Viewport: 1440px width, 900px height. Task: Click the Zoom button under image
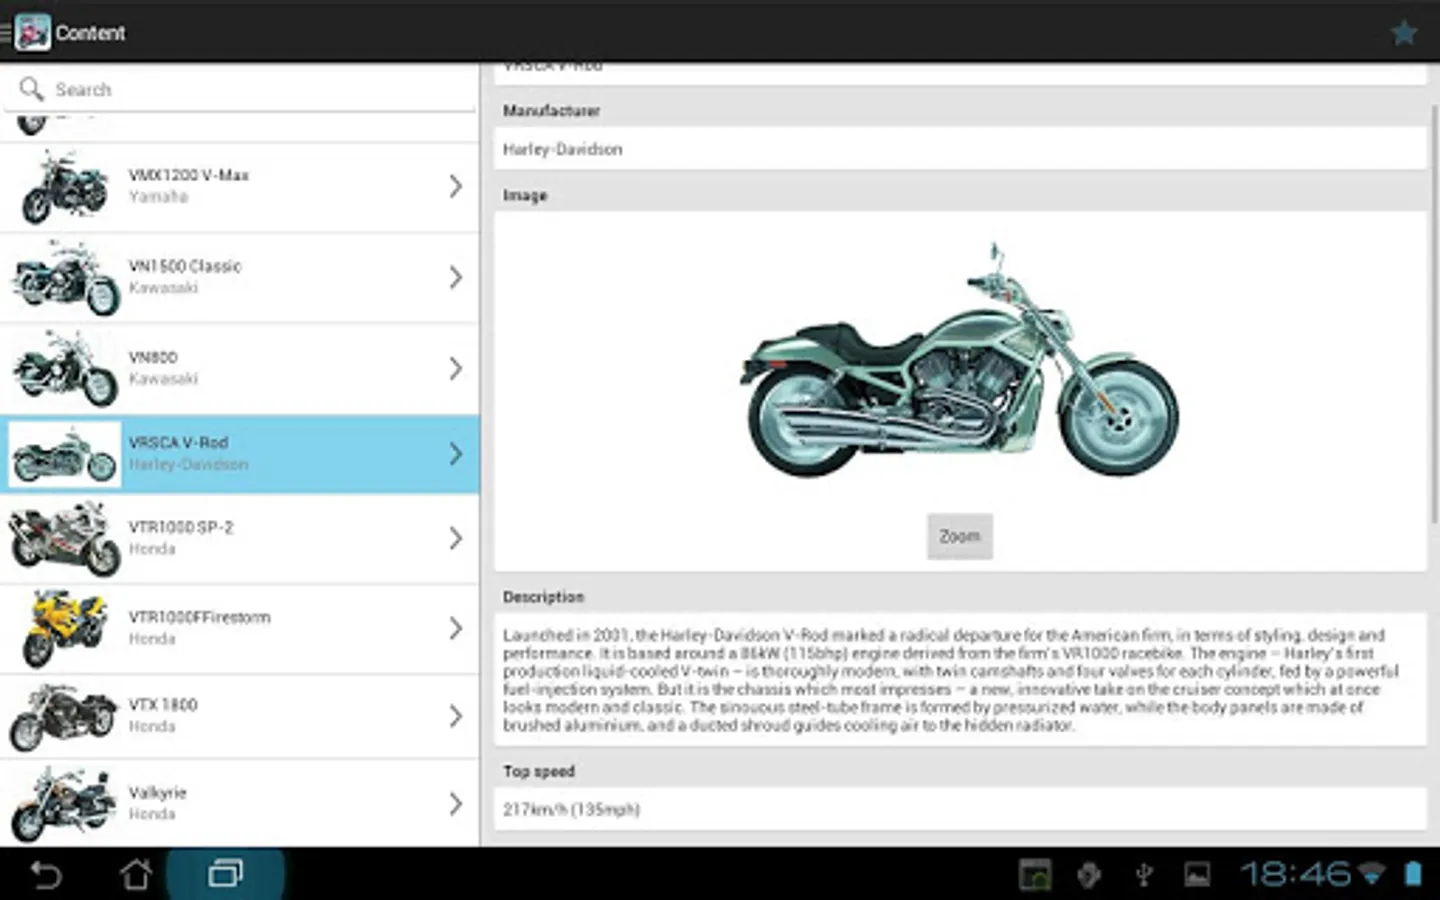pyautogui.click(x=960, y=536)
